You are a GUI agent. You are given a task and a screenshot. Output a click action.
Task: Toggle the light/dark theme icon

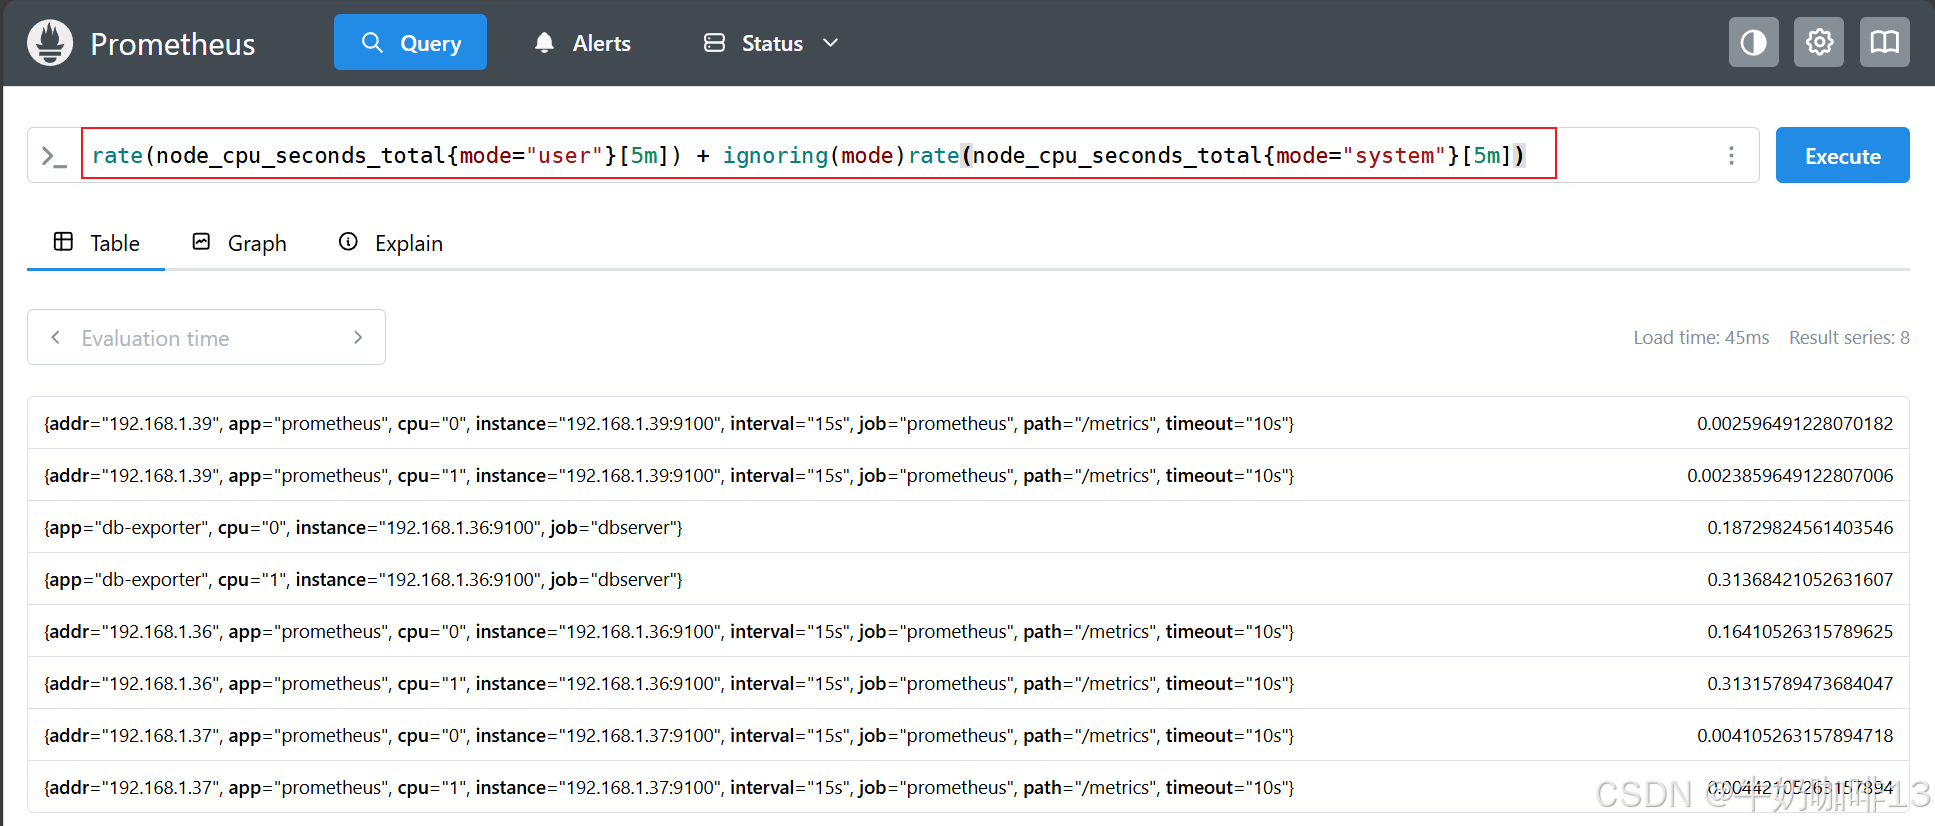click(1754, 42)
